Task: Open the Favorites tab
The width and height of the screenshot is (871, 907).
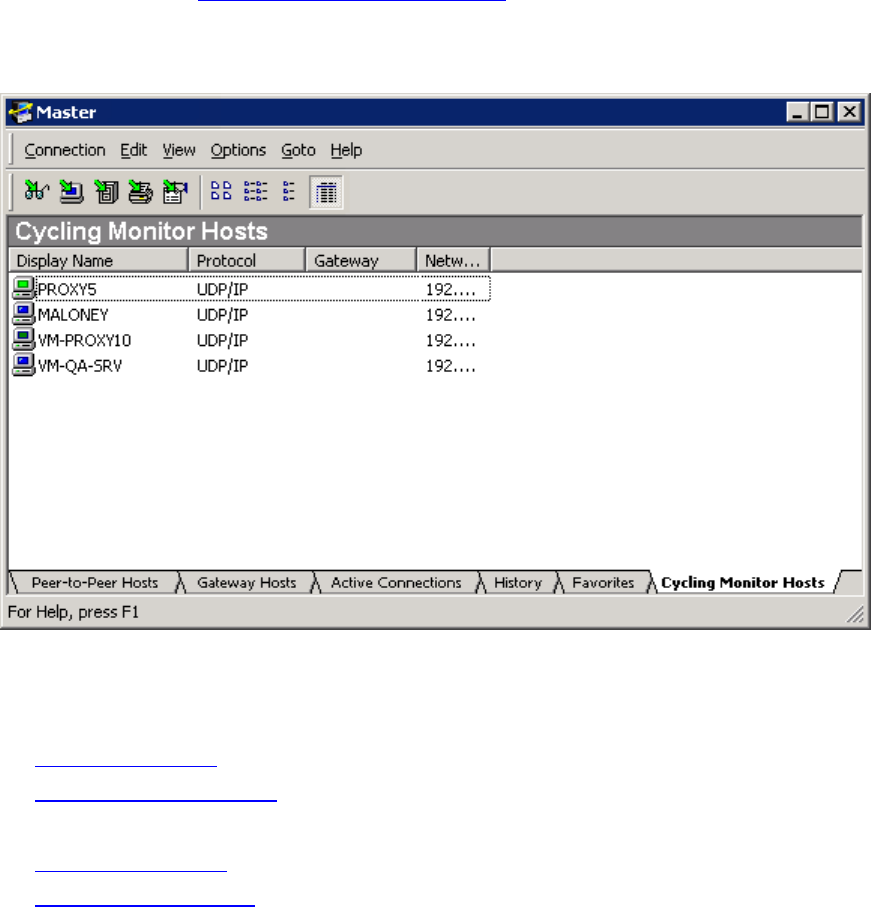Action: [603, 582]
